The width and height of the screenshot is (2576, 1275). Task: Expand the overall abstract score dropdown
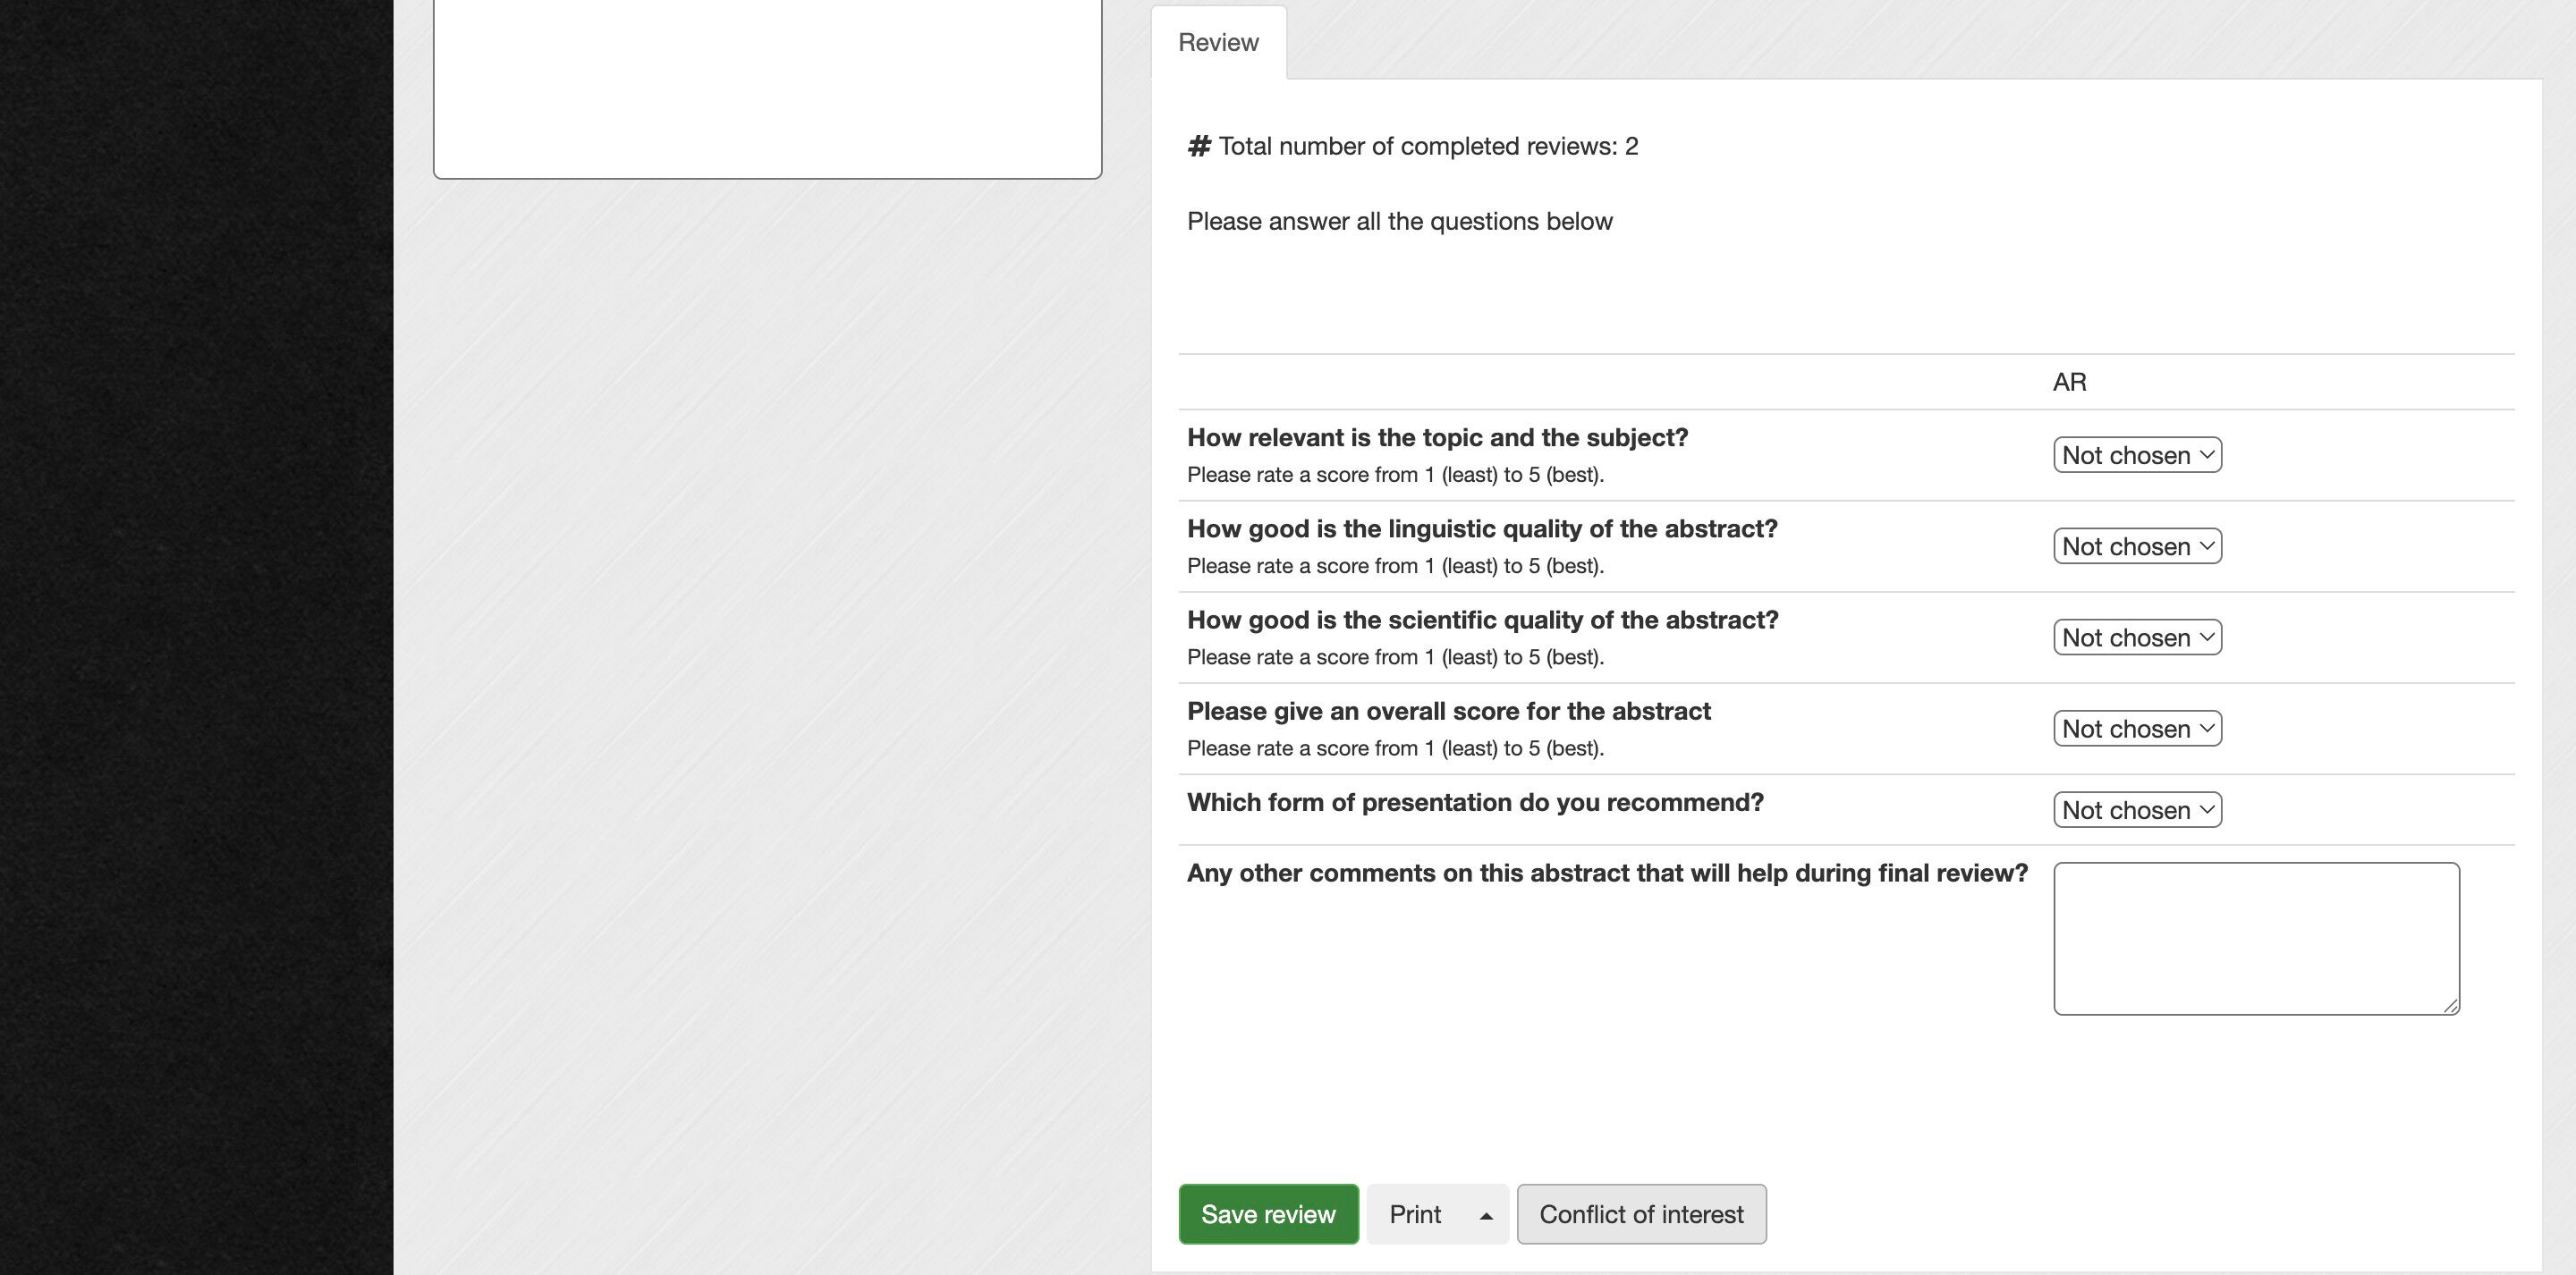coord(2137,728)
